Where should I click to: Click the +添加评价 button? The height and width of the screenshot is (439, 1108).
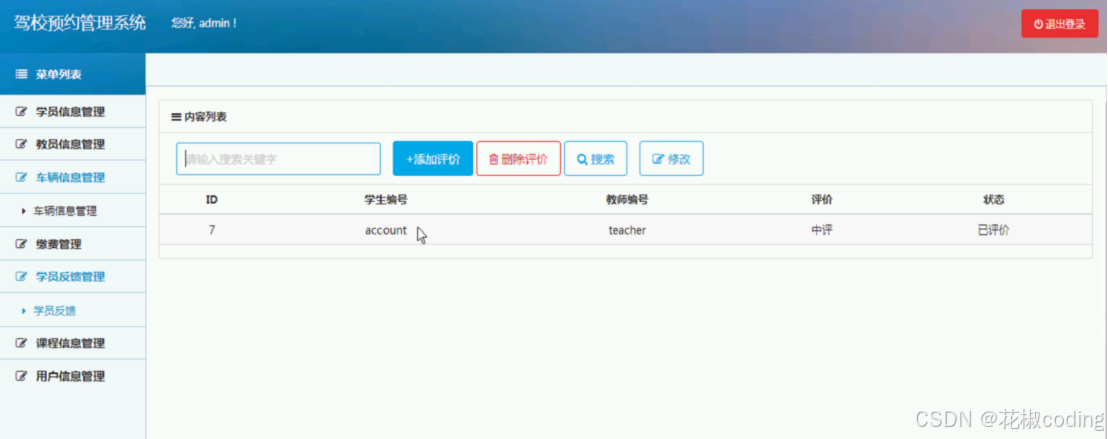(x=432, y=158)
